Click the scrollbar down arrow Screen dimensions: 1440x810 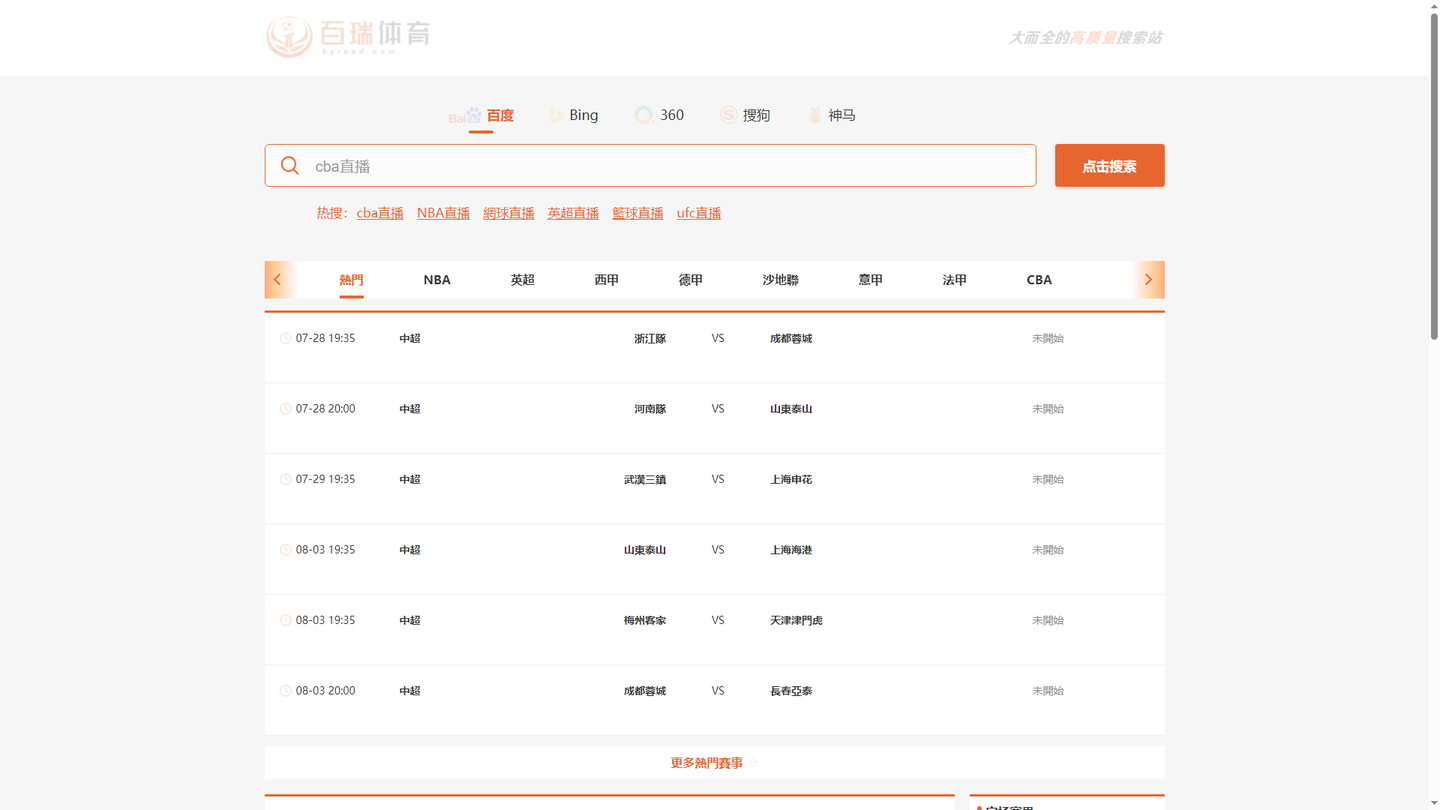(x=1434, y=804)
